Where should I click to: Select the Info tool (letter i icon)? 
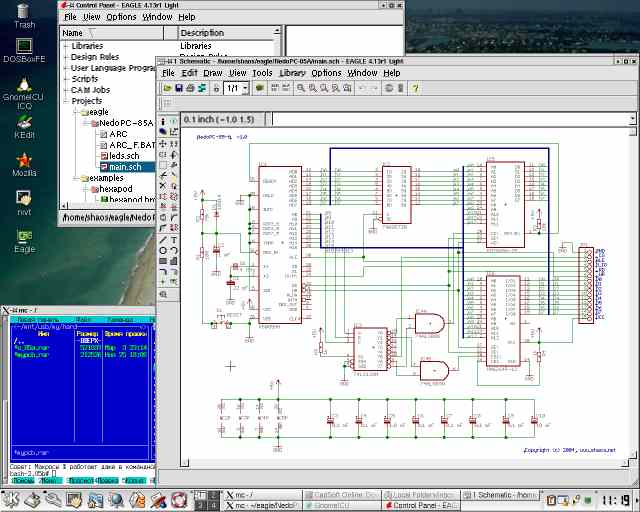pos(163,121)
